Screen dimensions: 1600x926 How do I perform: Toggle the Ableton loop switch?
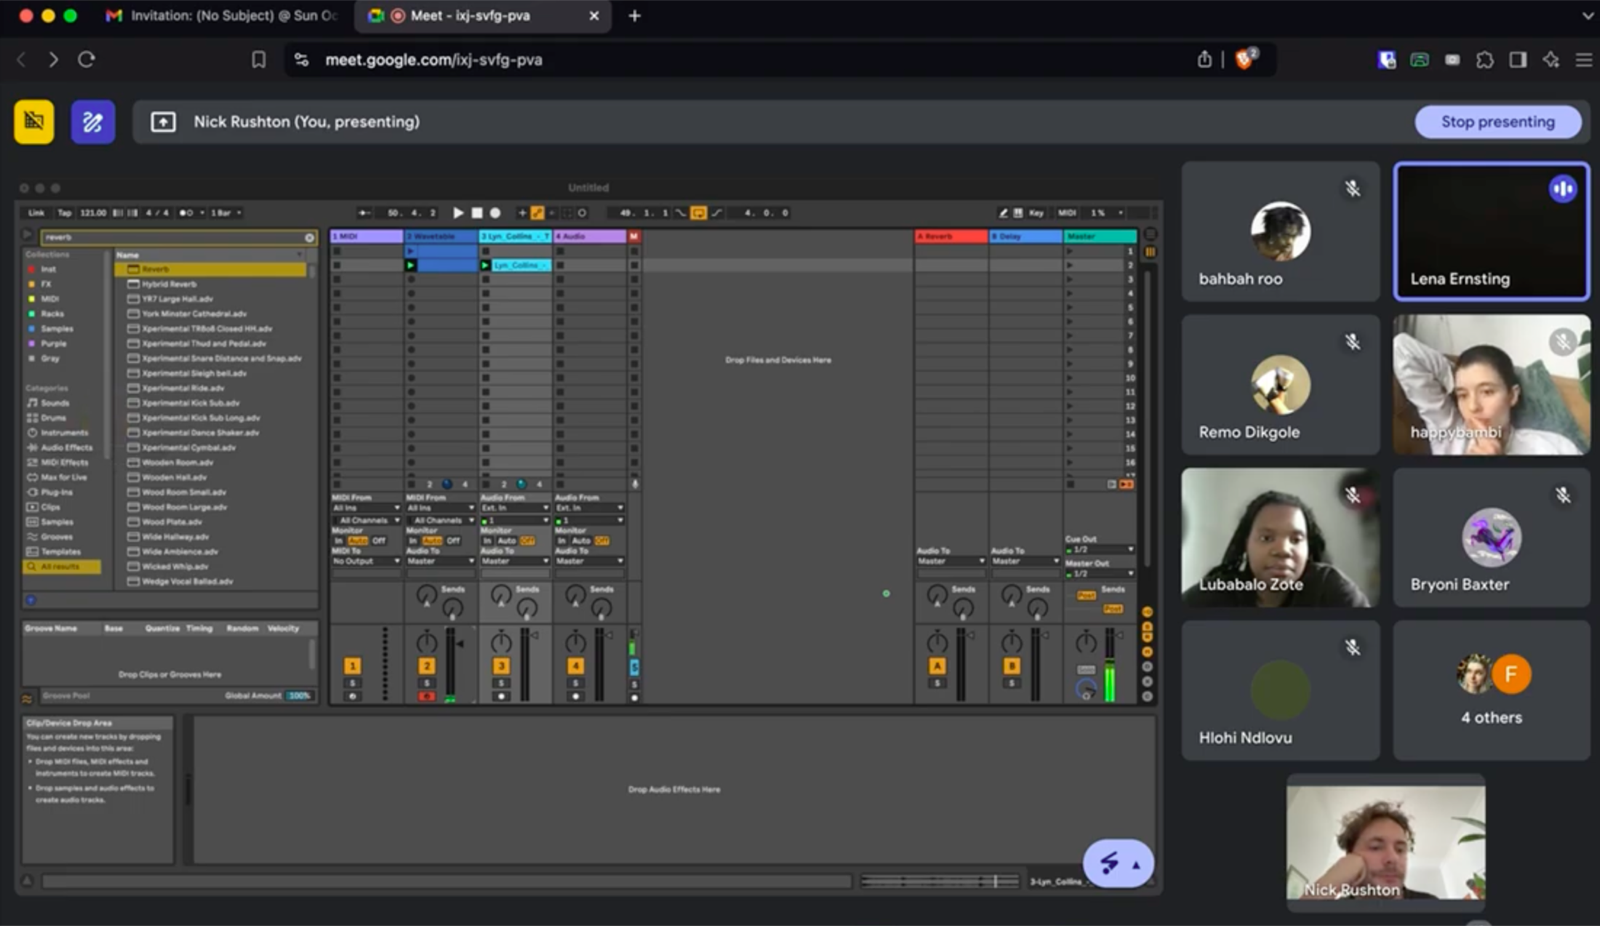pos(699,213)
